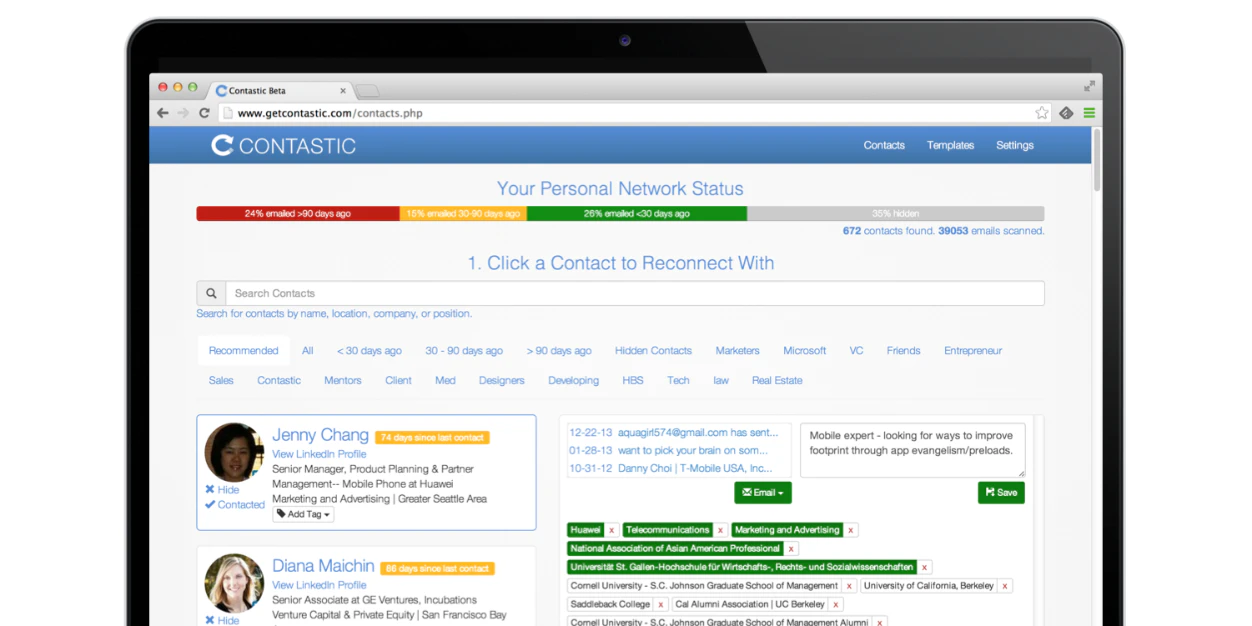The image size is (1252, 626).
Task: Hide Diana Maichin's contact
Action: [x=222, y=620]
